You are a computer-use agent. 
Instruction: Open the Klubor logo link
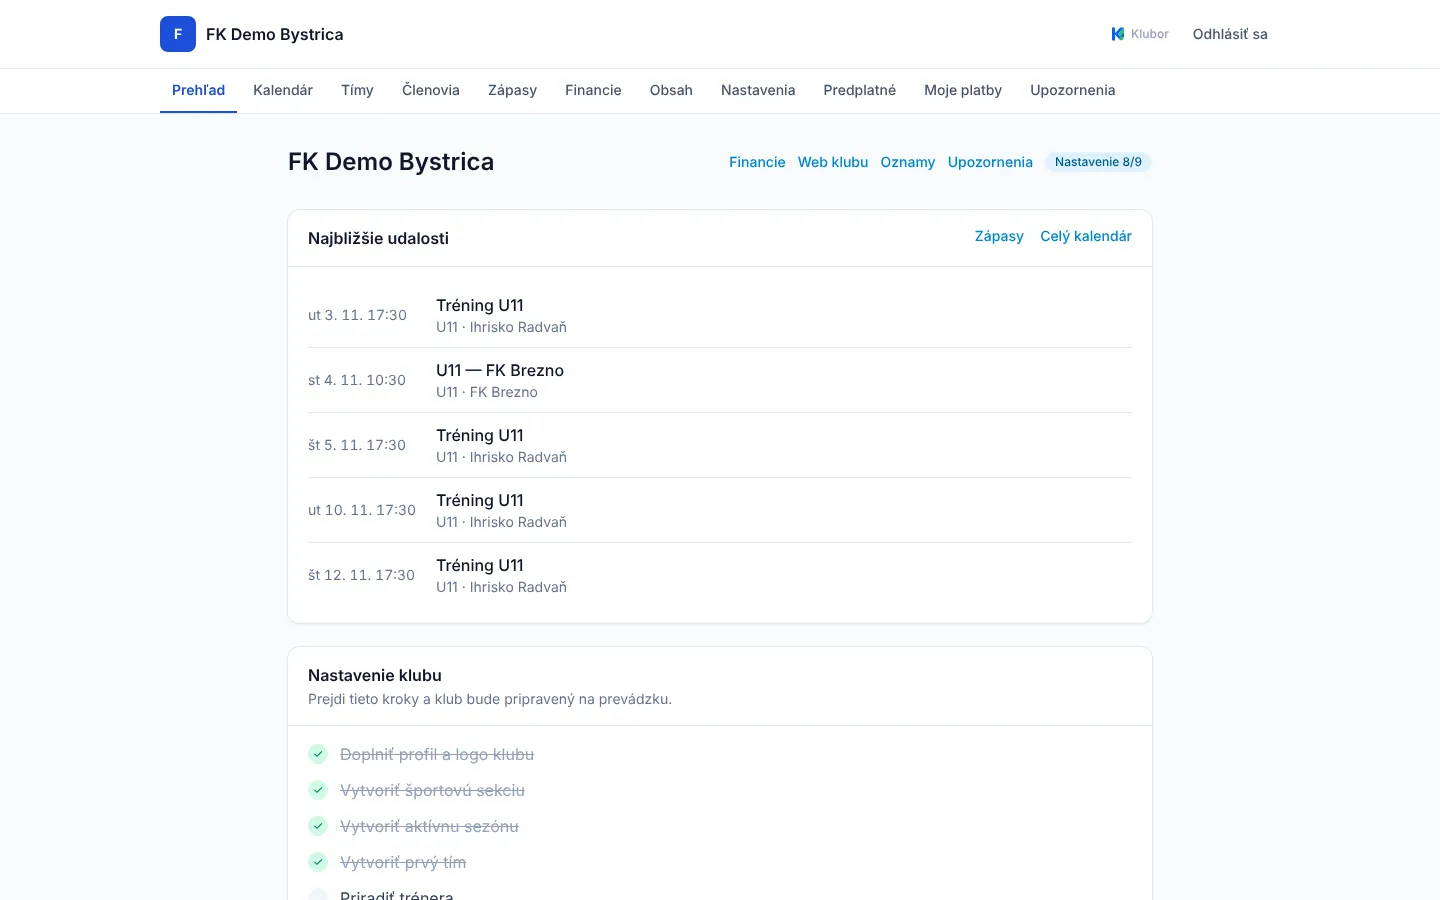[1140, 34]
